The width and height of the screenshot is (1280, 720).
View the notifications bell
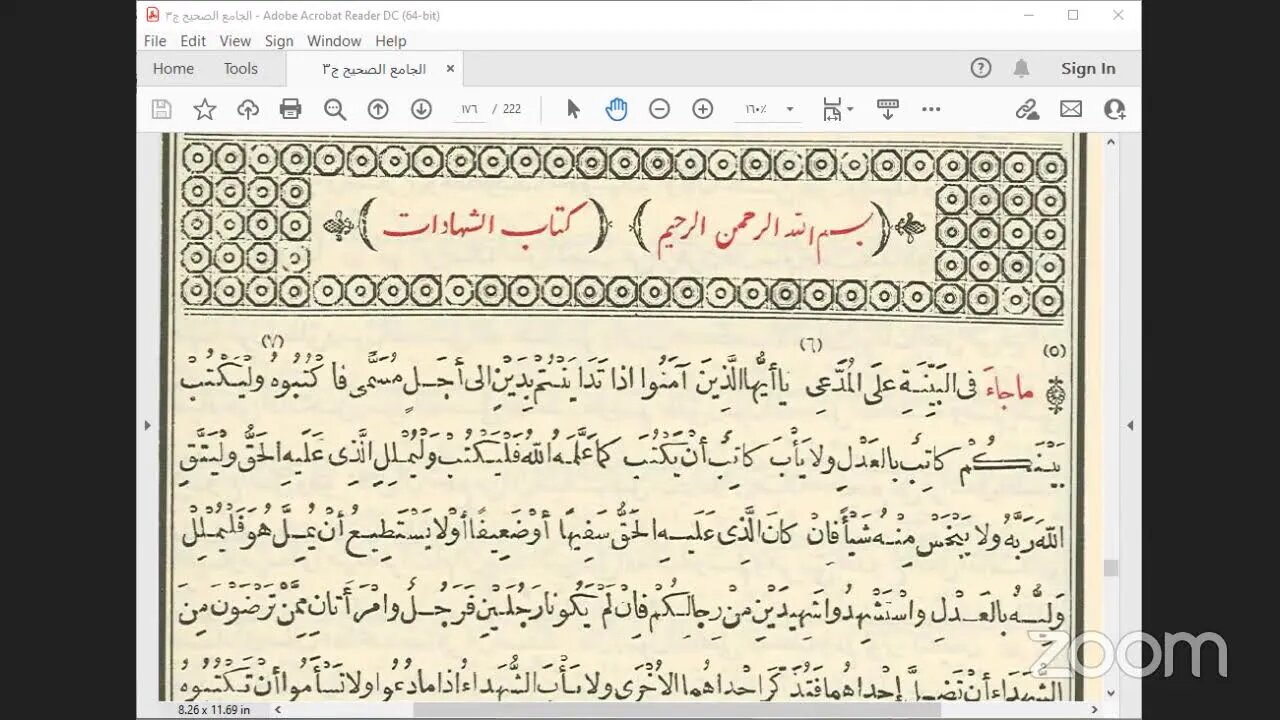(x=1021, y=68)
